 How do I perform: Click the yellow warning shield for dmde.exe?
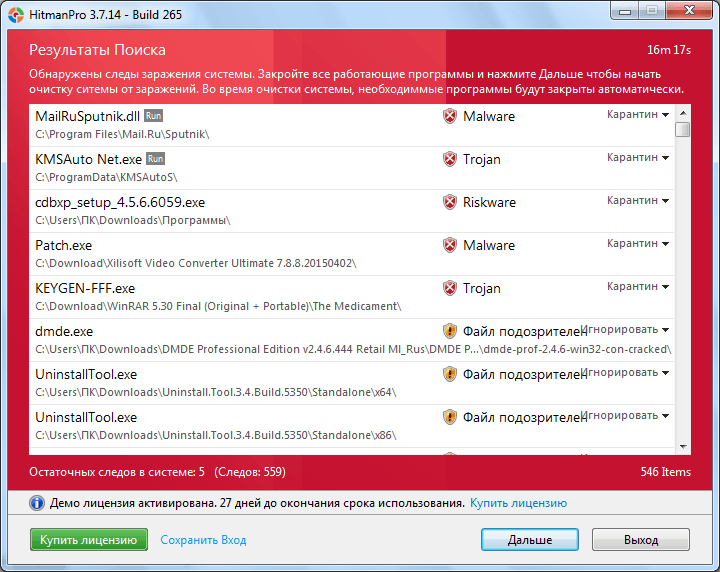pos(450,331)
